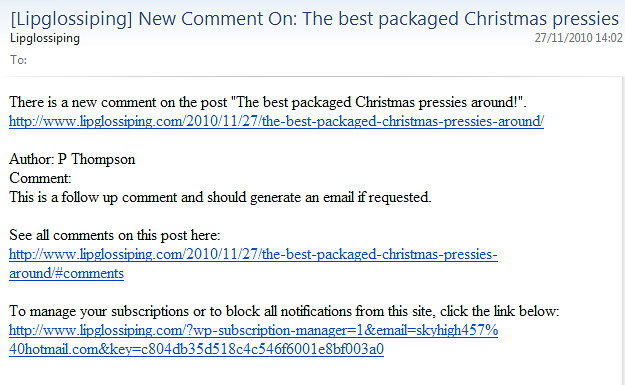Click the "This is a follow up comment" sentence
Viewport: 625px width, 385px height.
coord(220,197)
